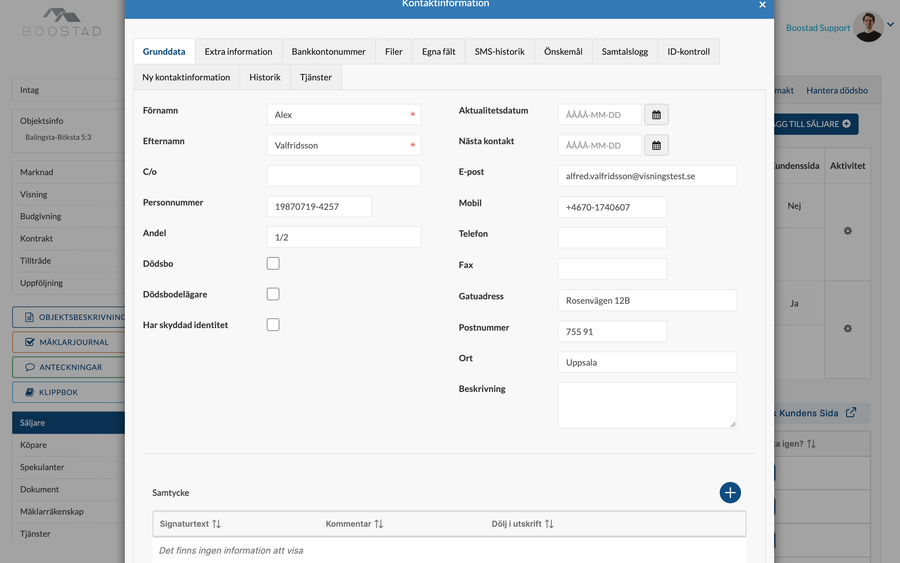Screen dimensions: 900x563
Task: Click the Aktualitetsdatum date input
Action: pos(600,115)
